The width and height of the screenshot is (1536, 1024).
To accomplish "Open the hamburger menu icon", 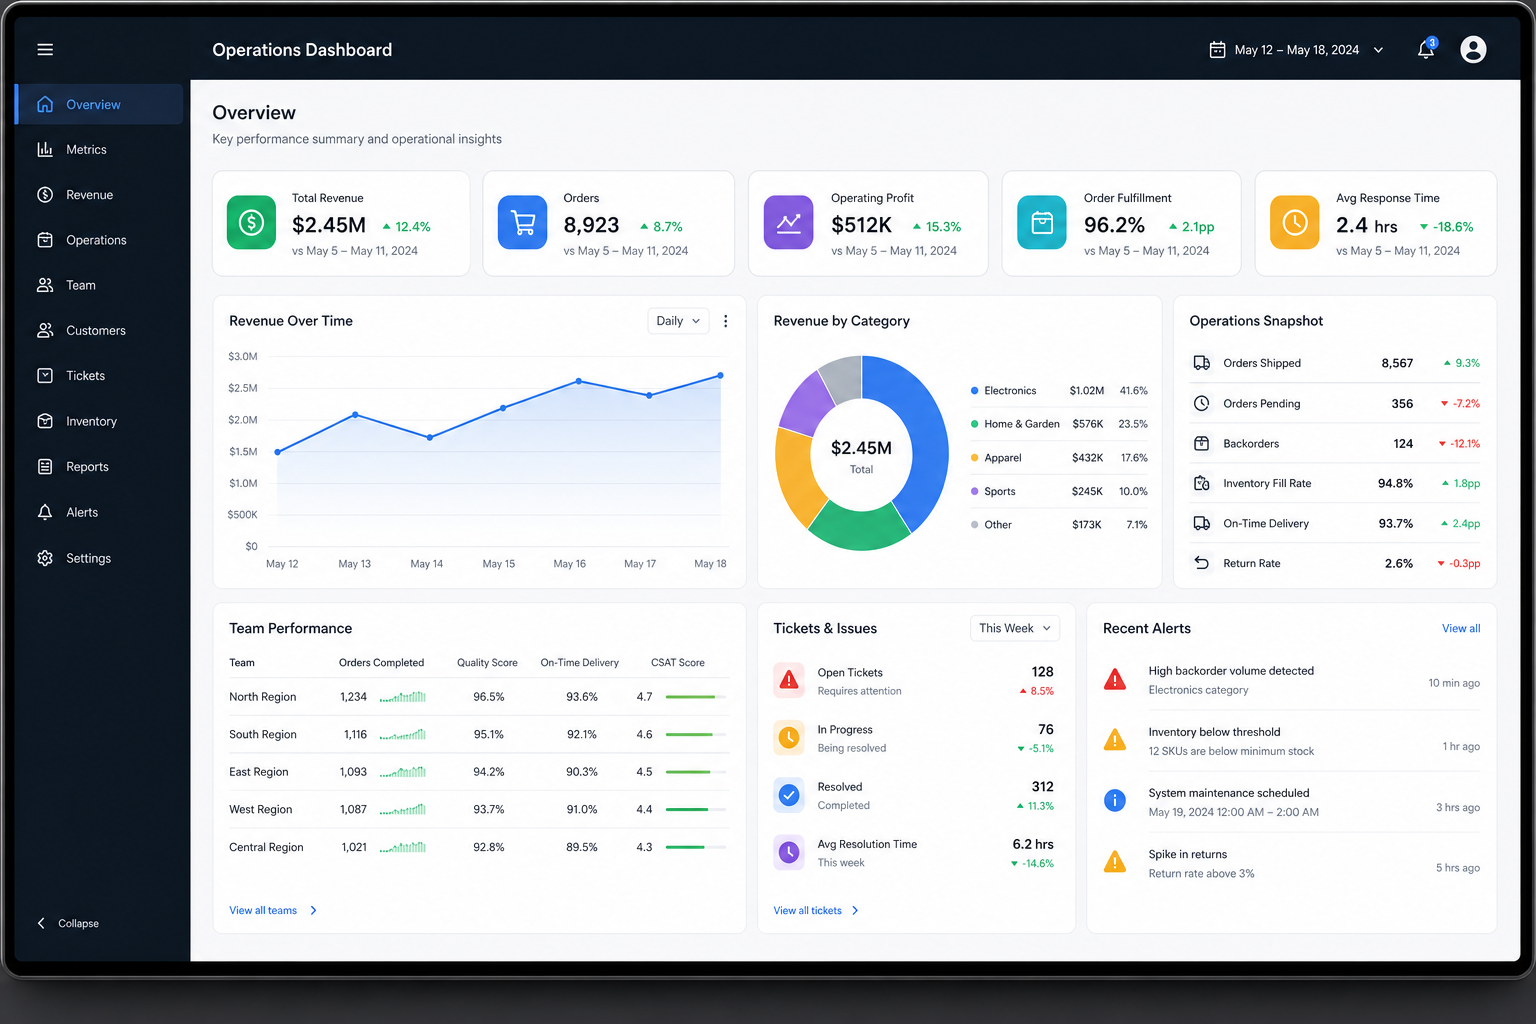I will (45, 49).
